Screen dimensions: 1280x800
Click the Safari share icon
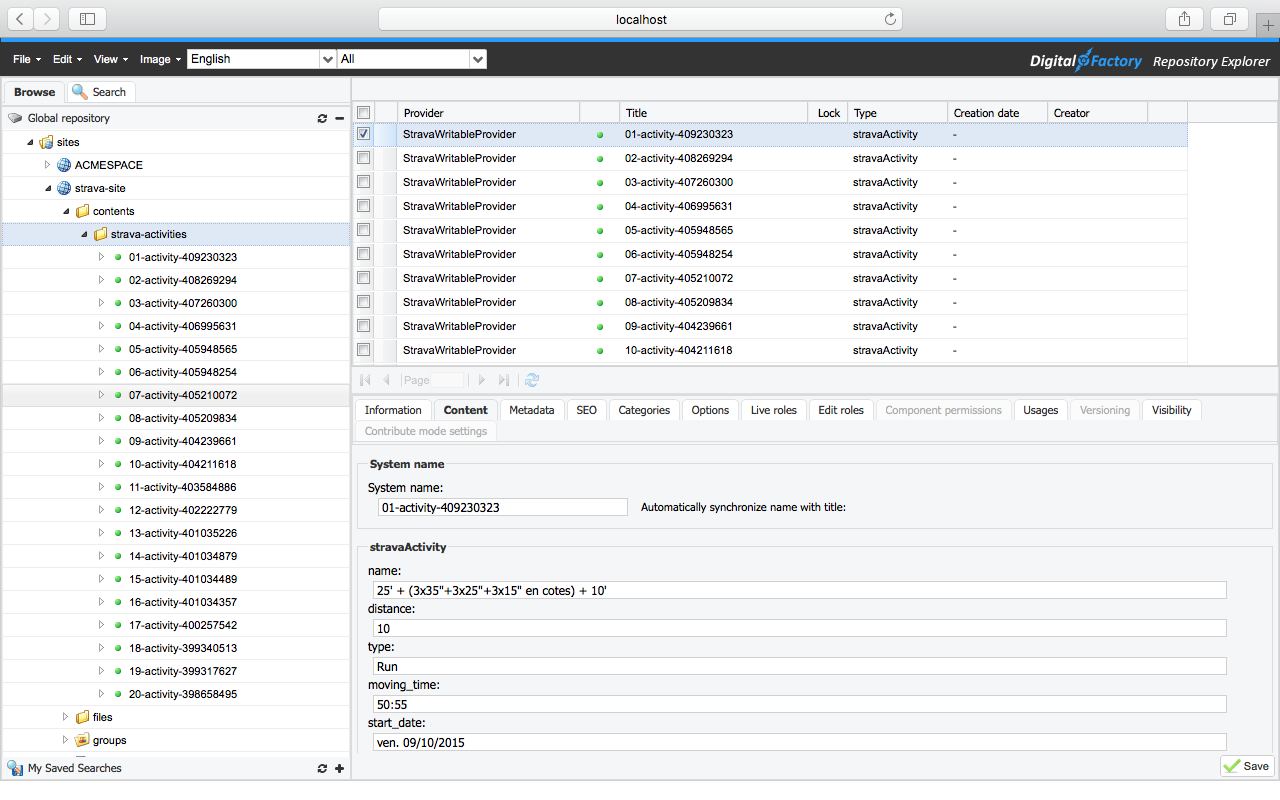coord(1184,19)
